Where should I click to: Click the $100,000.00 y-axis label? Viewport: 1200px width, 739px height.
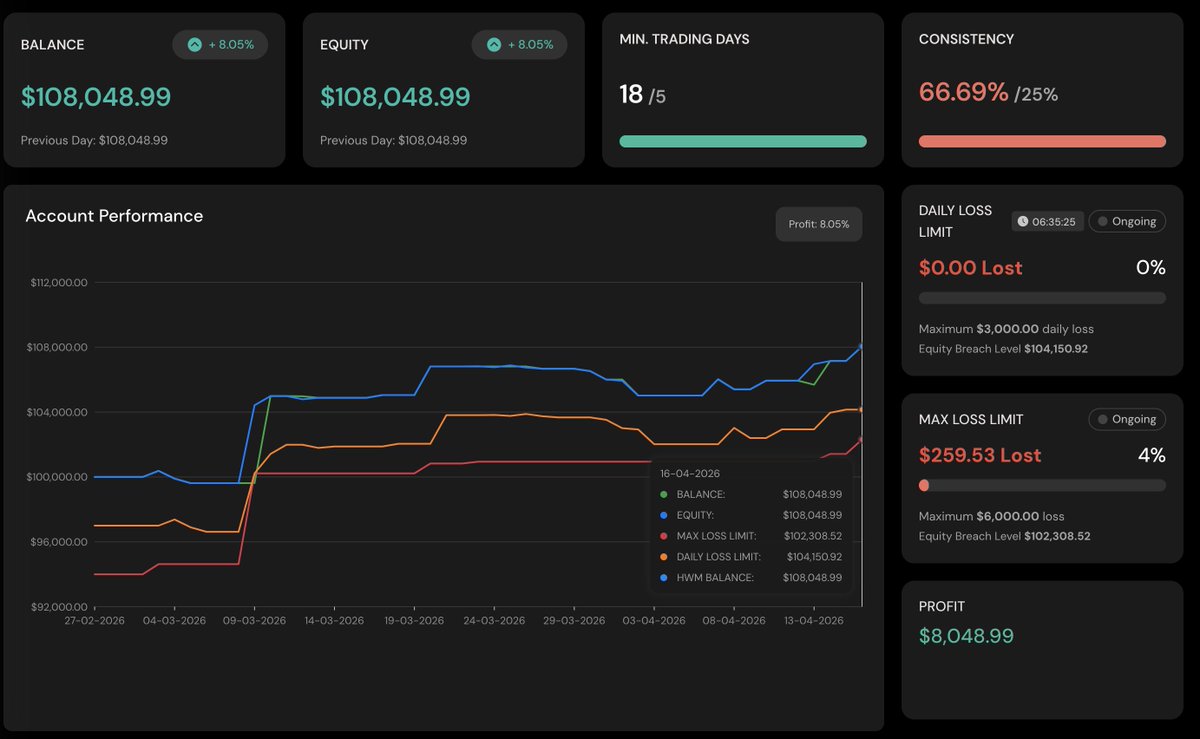[59, 477]
